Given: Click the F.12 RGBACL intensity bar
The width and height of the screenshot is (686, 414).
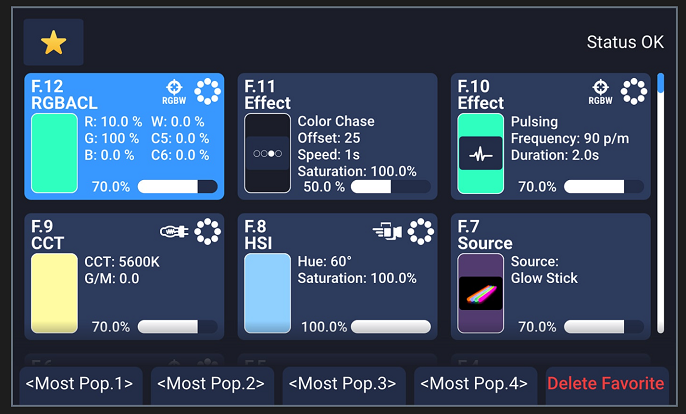Looking at the screenshot, I should [x=178, y=186].
